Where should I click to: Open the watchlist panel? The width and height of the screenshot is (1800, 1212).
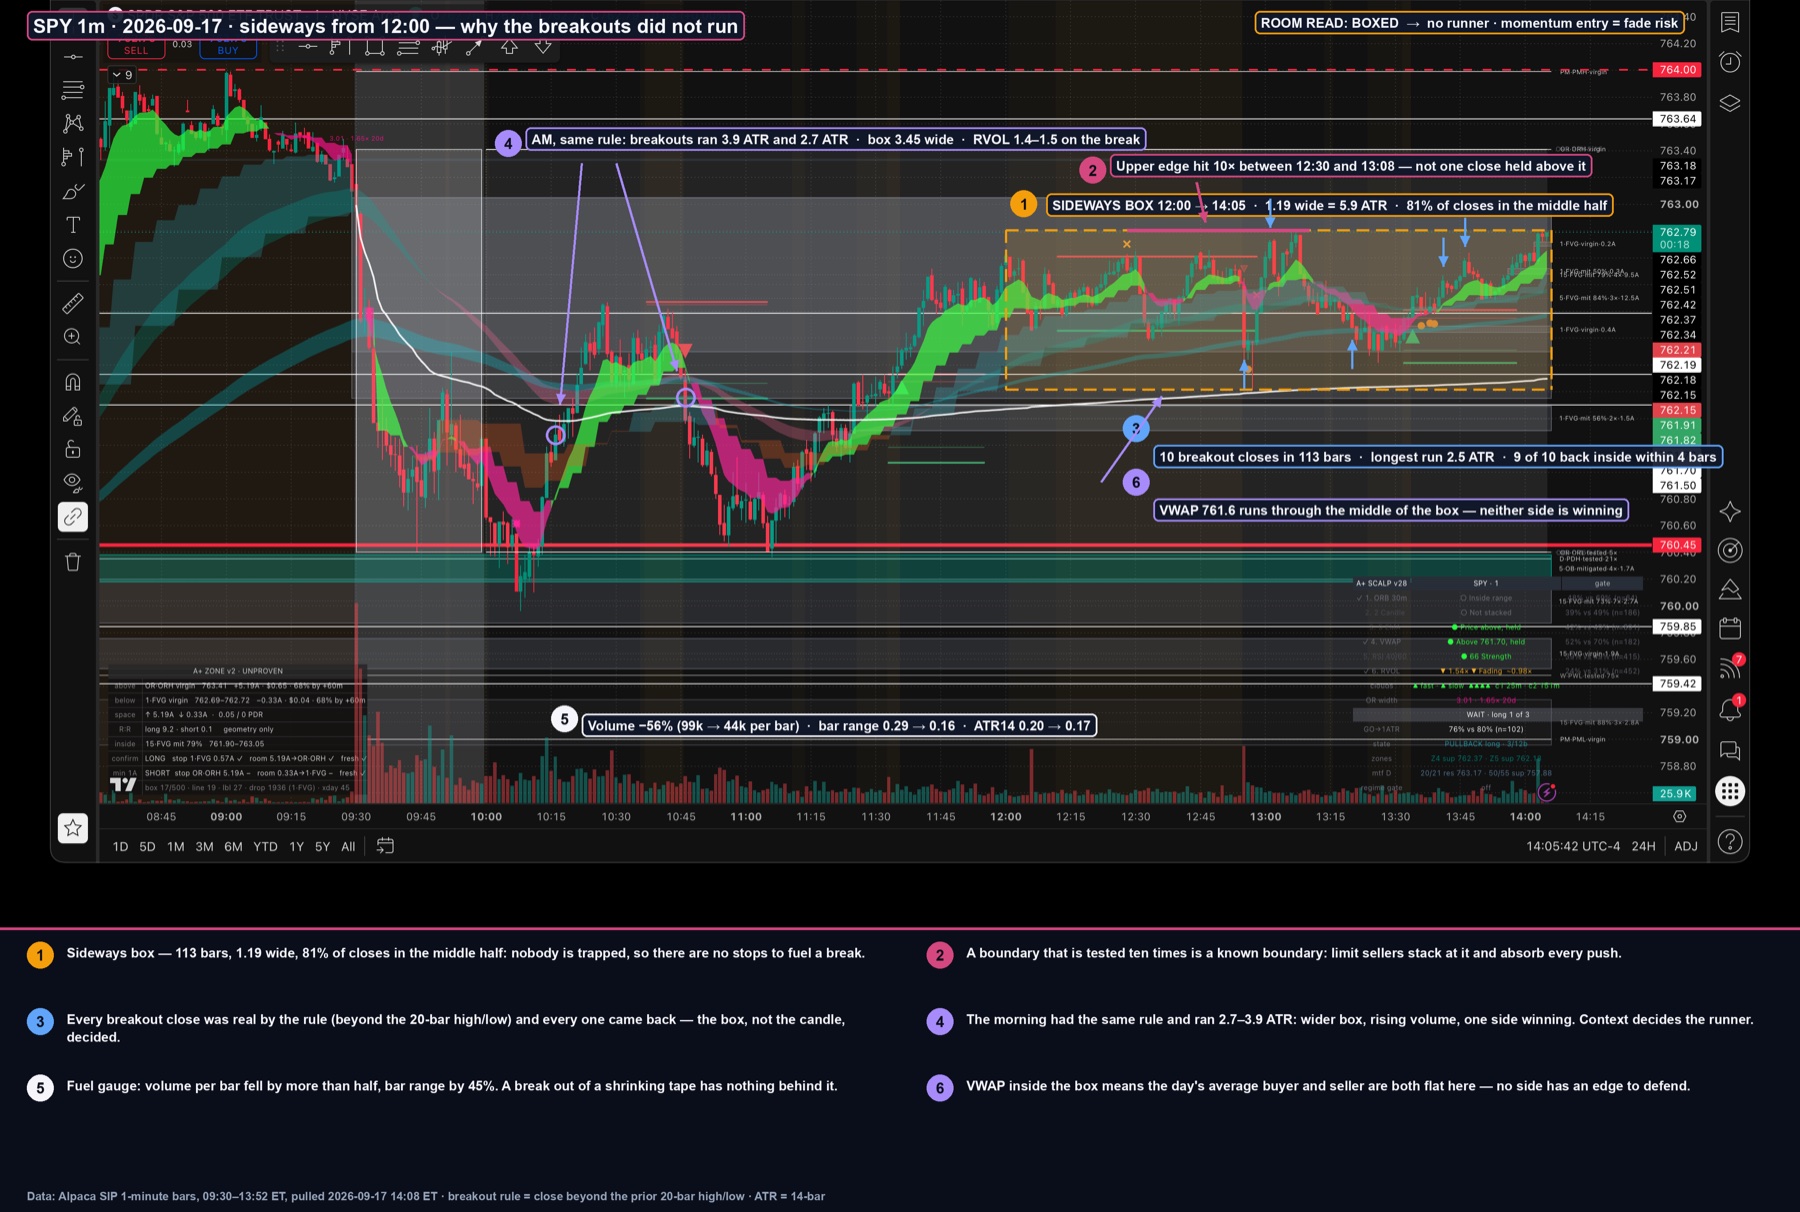pos(1730,23)
